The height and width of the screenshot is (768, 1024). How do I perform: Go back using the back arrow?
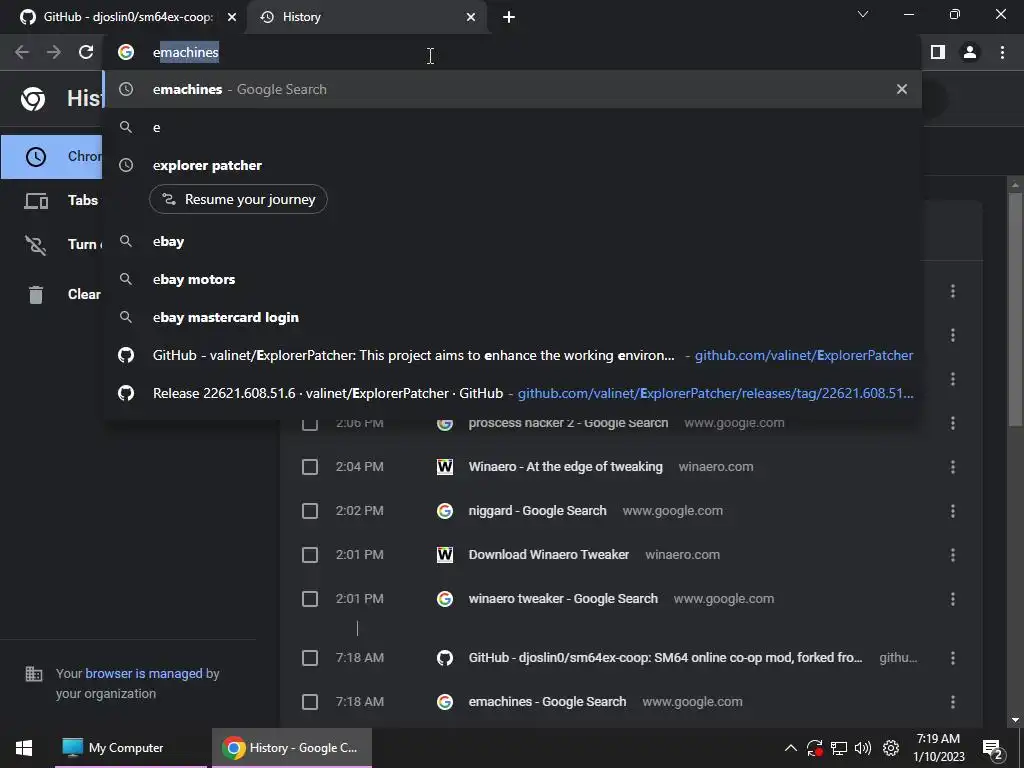tap(22, 52)
